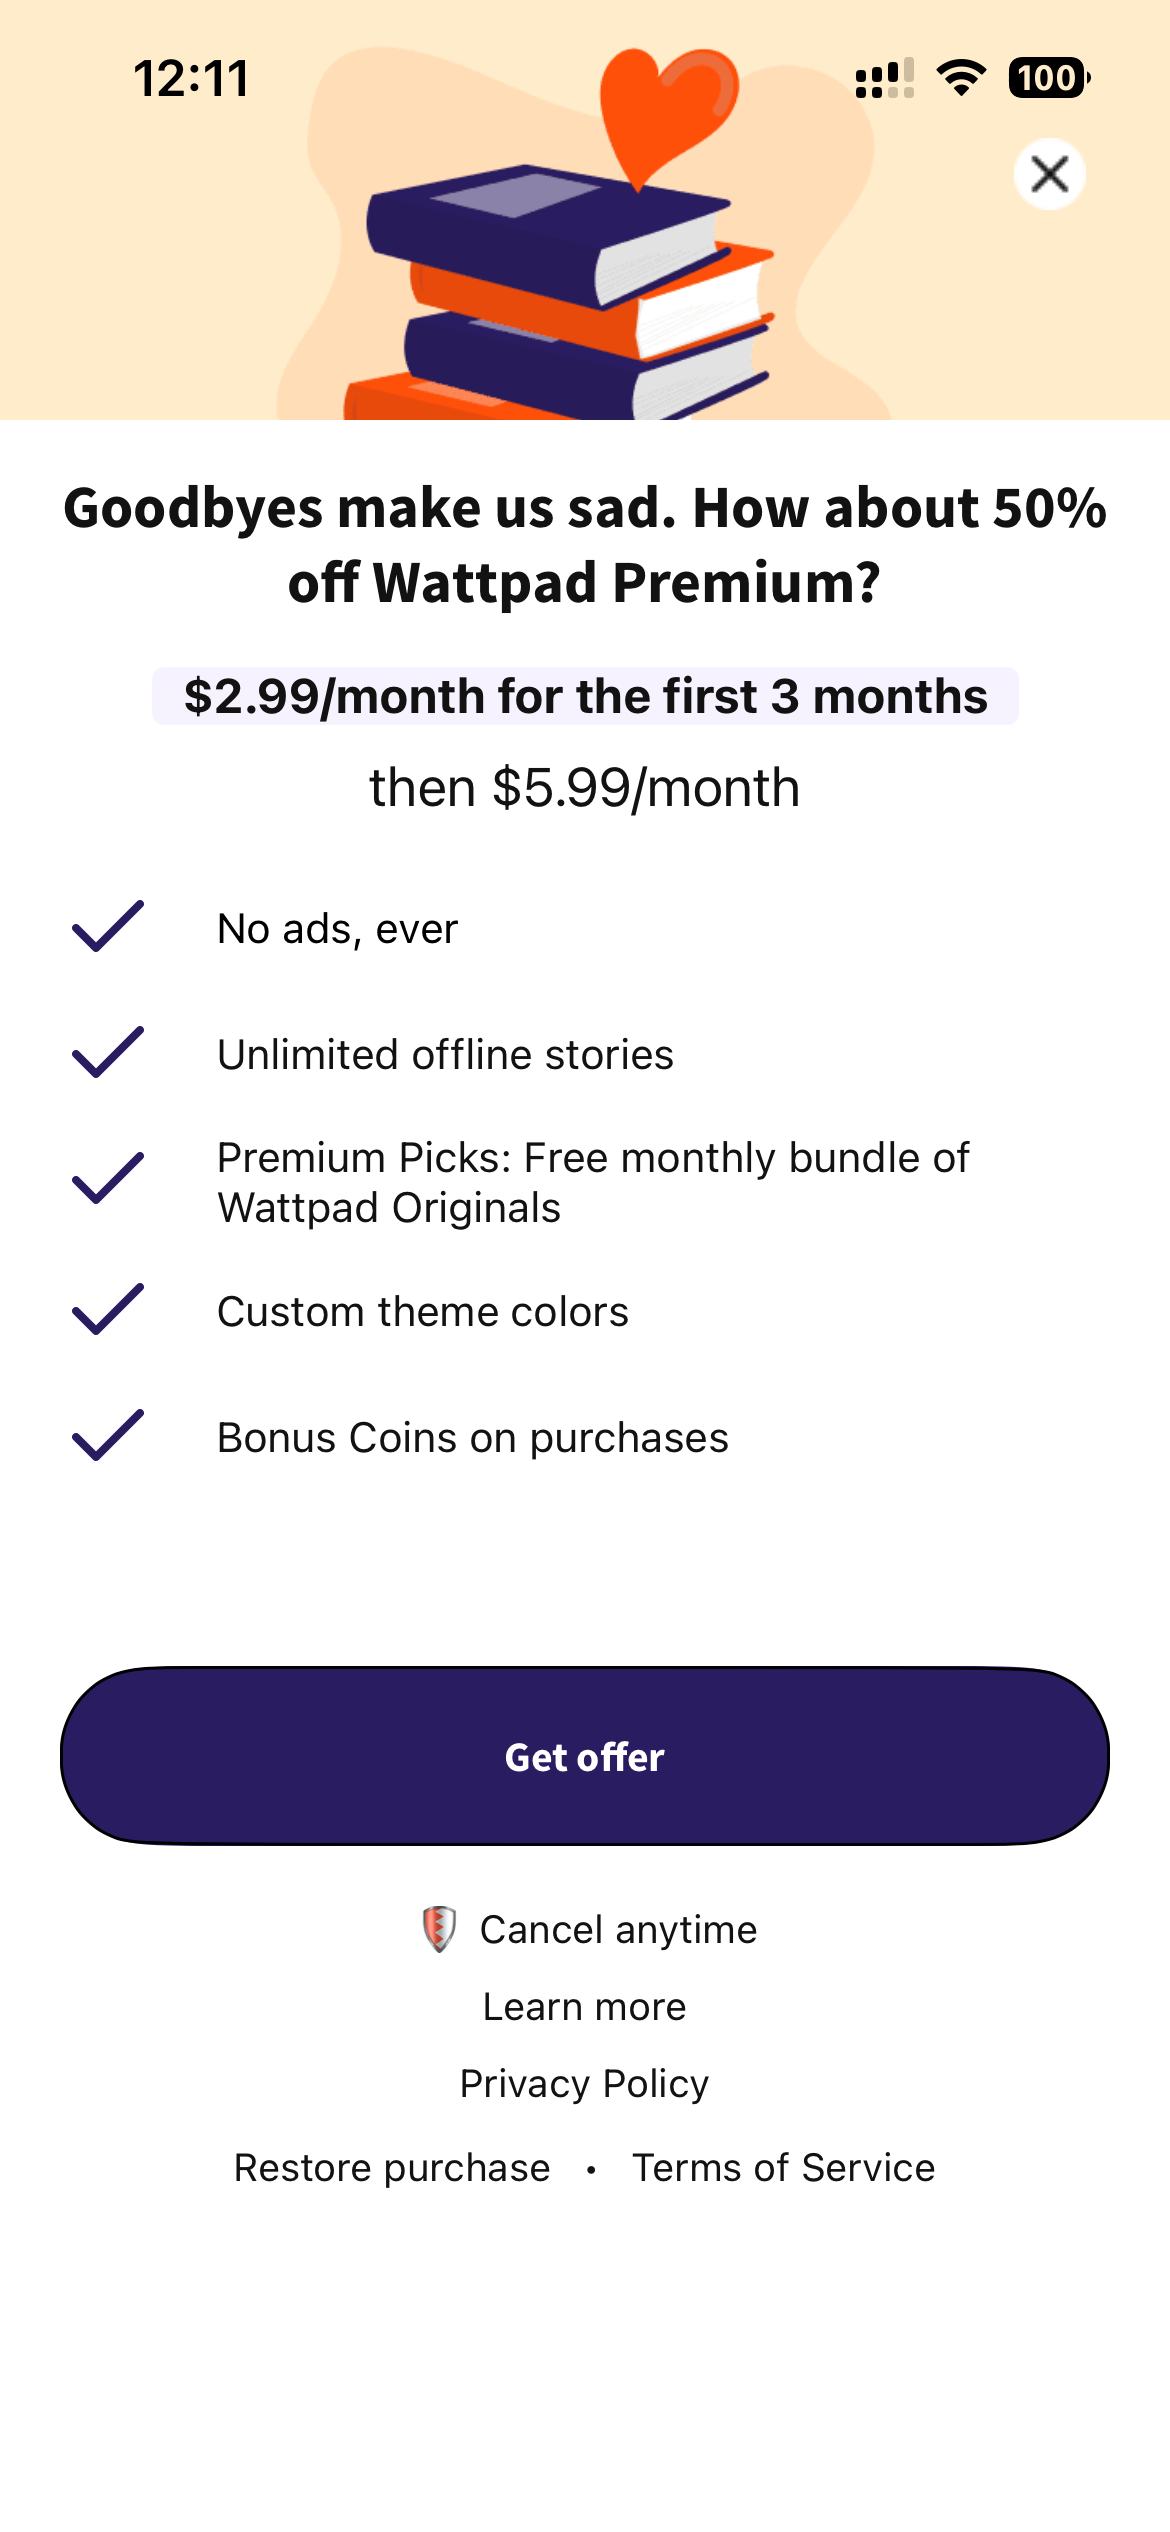Tap the cellular signal strength icon
The height and width of the screenshot is (2532, 1170).
(884, 78)
